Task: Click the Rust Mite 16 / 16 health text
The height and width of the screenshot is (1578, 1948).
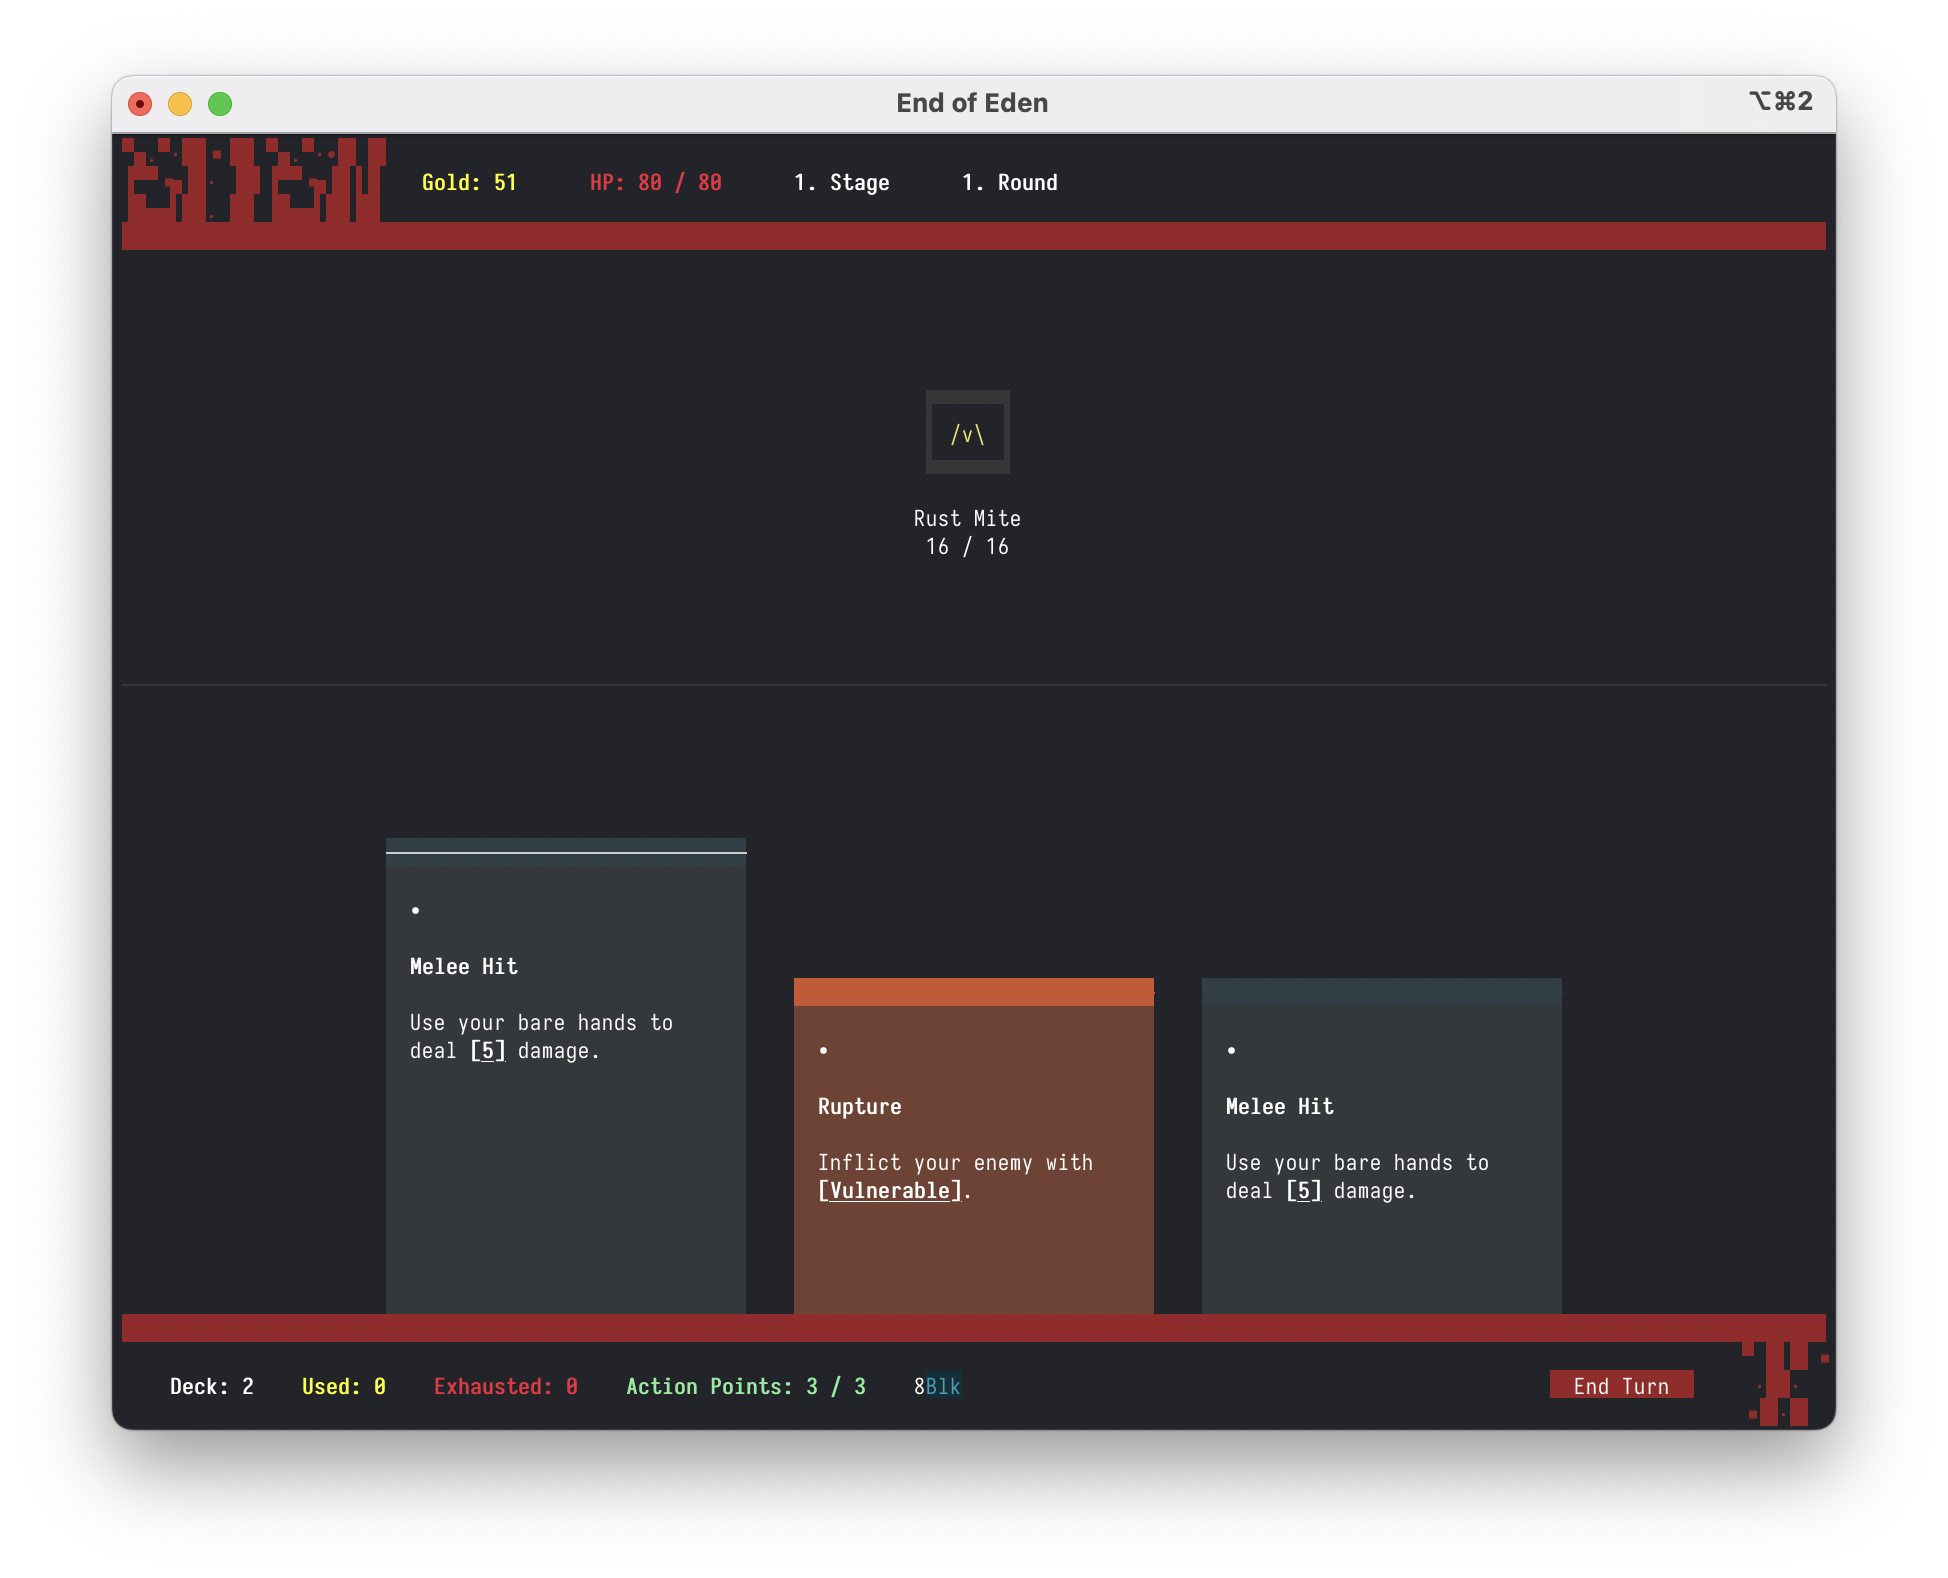Action: [967, 547]
